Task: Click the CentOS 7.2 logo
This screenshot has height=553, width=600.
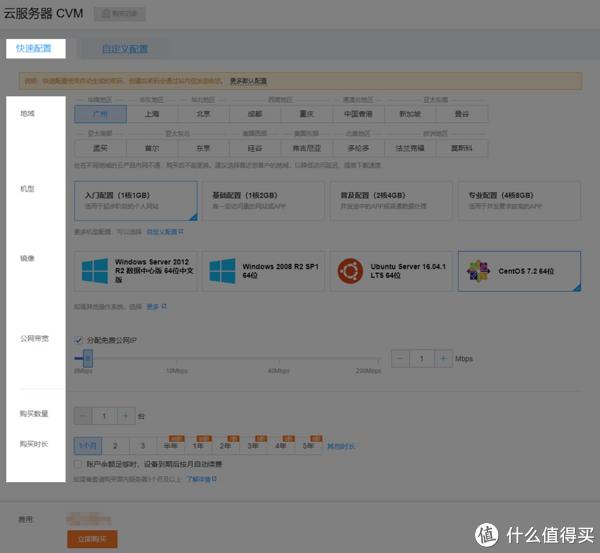Action: 478,271
